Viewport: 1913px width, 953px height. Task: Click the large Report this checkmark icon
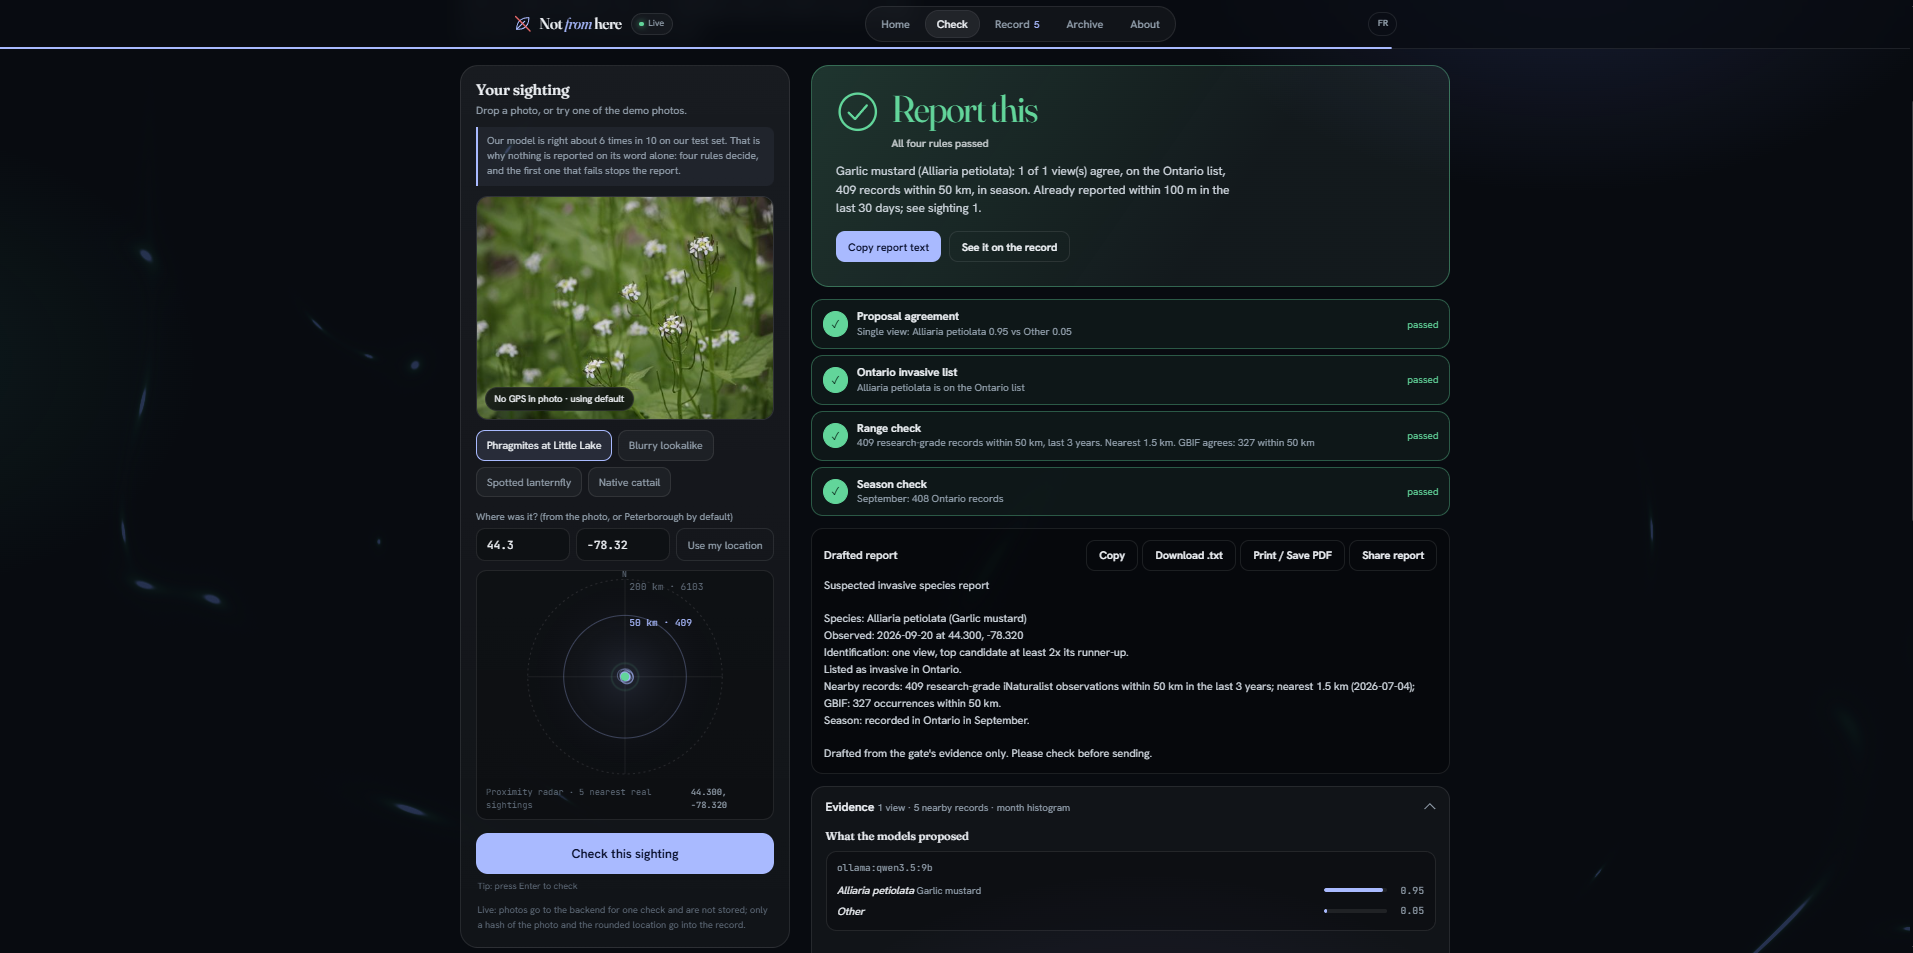tap(857, 112)
